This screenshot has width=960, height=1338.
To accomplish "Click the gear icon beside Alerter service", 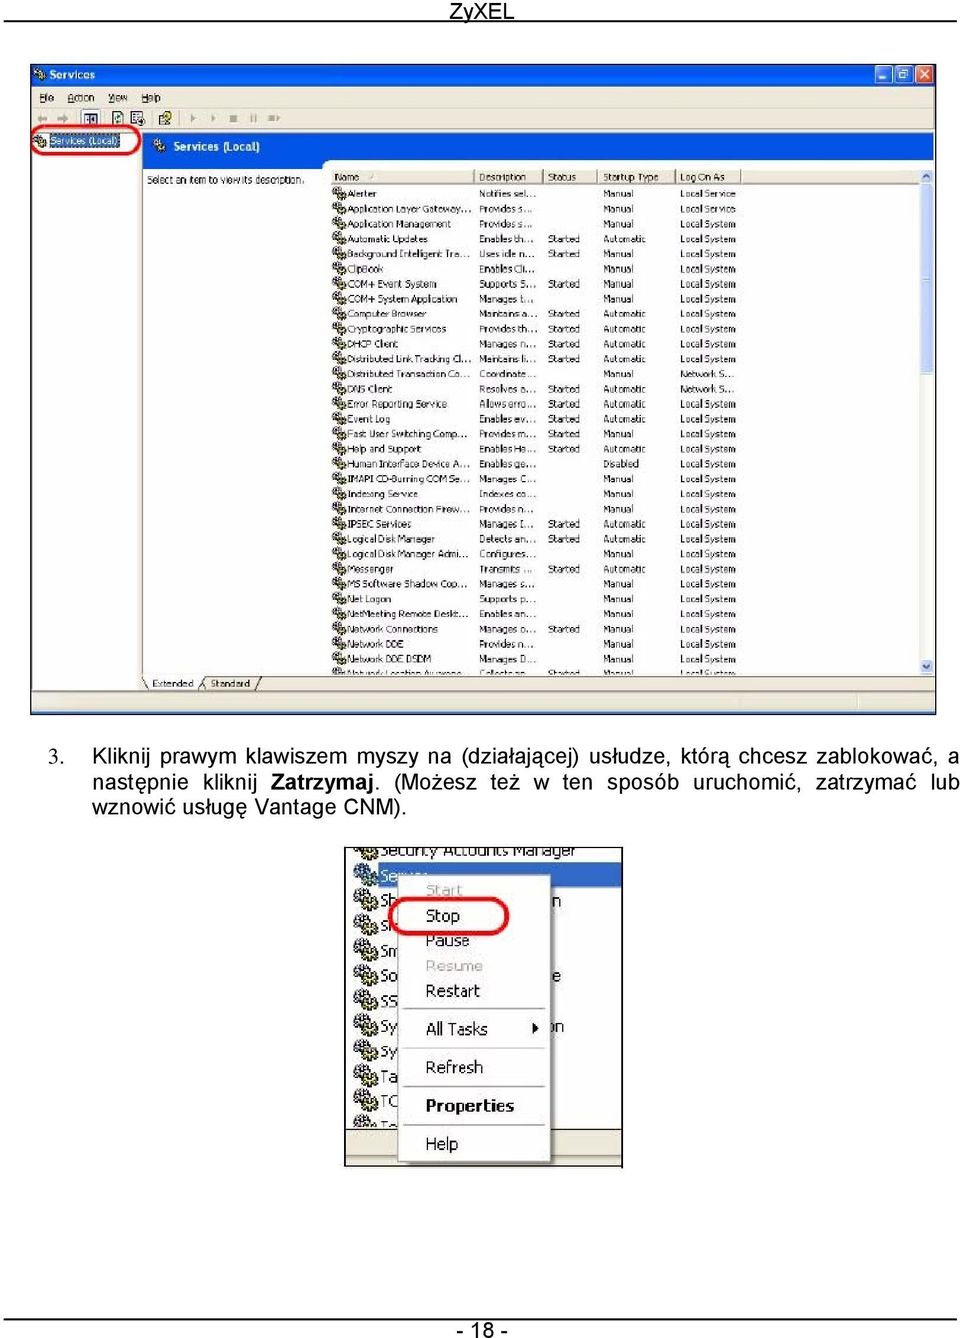I will (x=339, y=193).
